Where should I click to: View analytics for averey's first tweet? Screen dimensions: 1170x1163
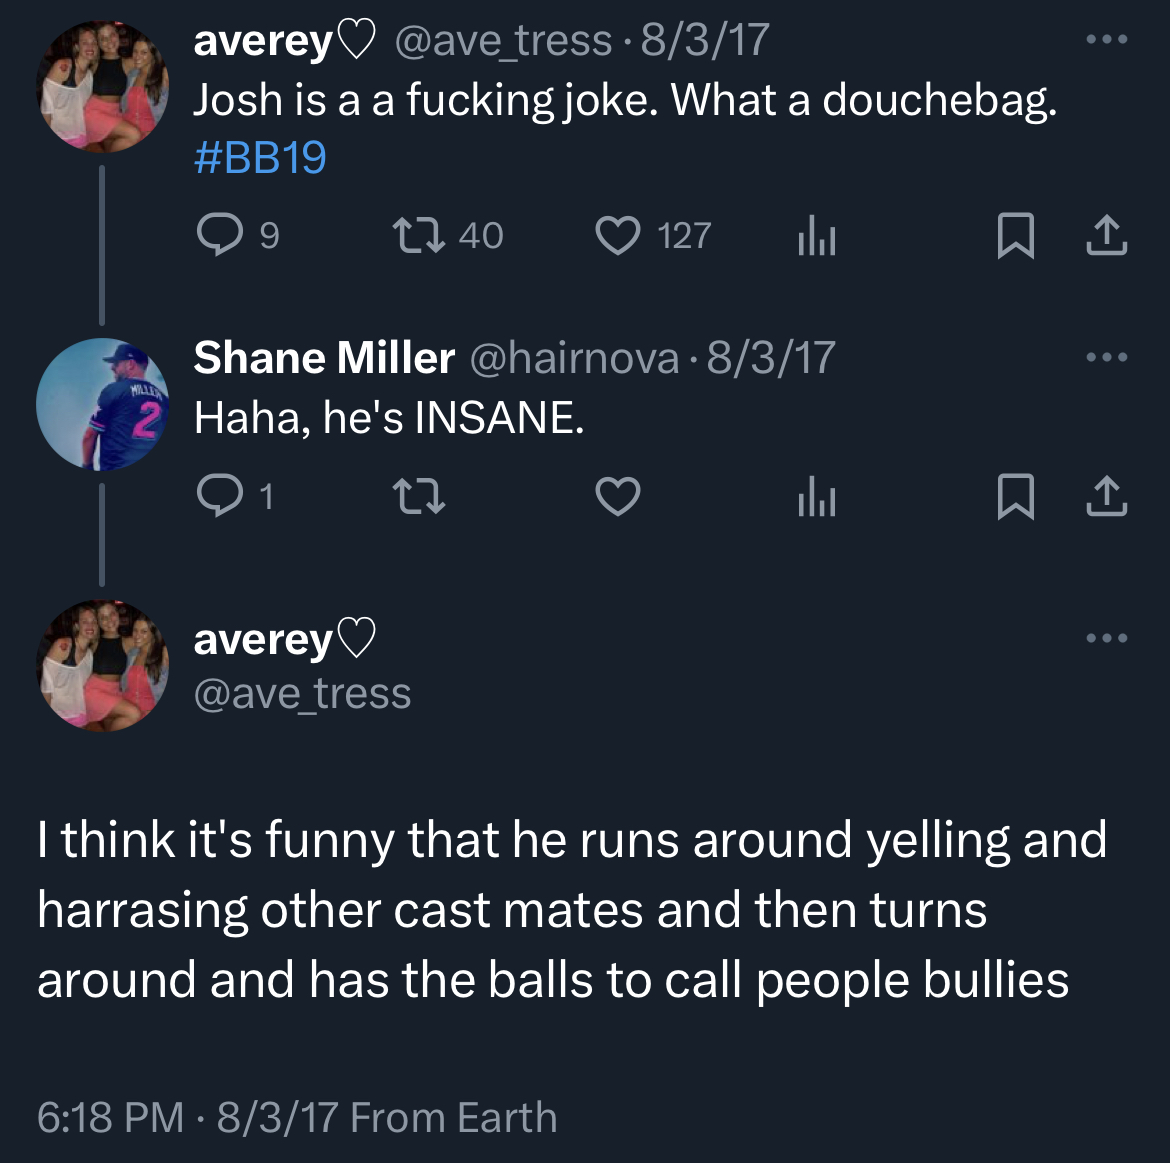coord(816,236)
